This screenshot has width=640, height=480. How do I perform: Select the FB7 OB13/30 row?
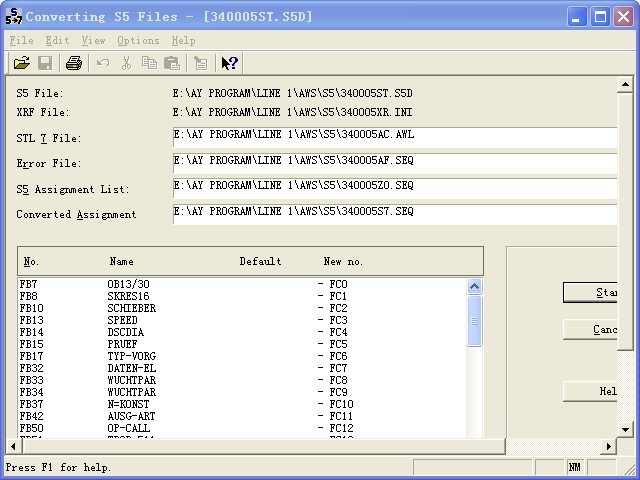242,284
